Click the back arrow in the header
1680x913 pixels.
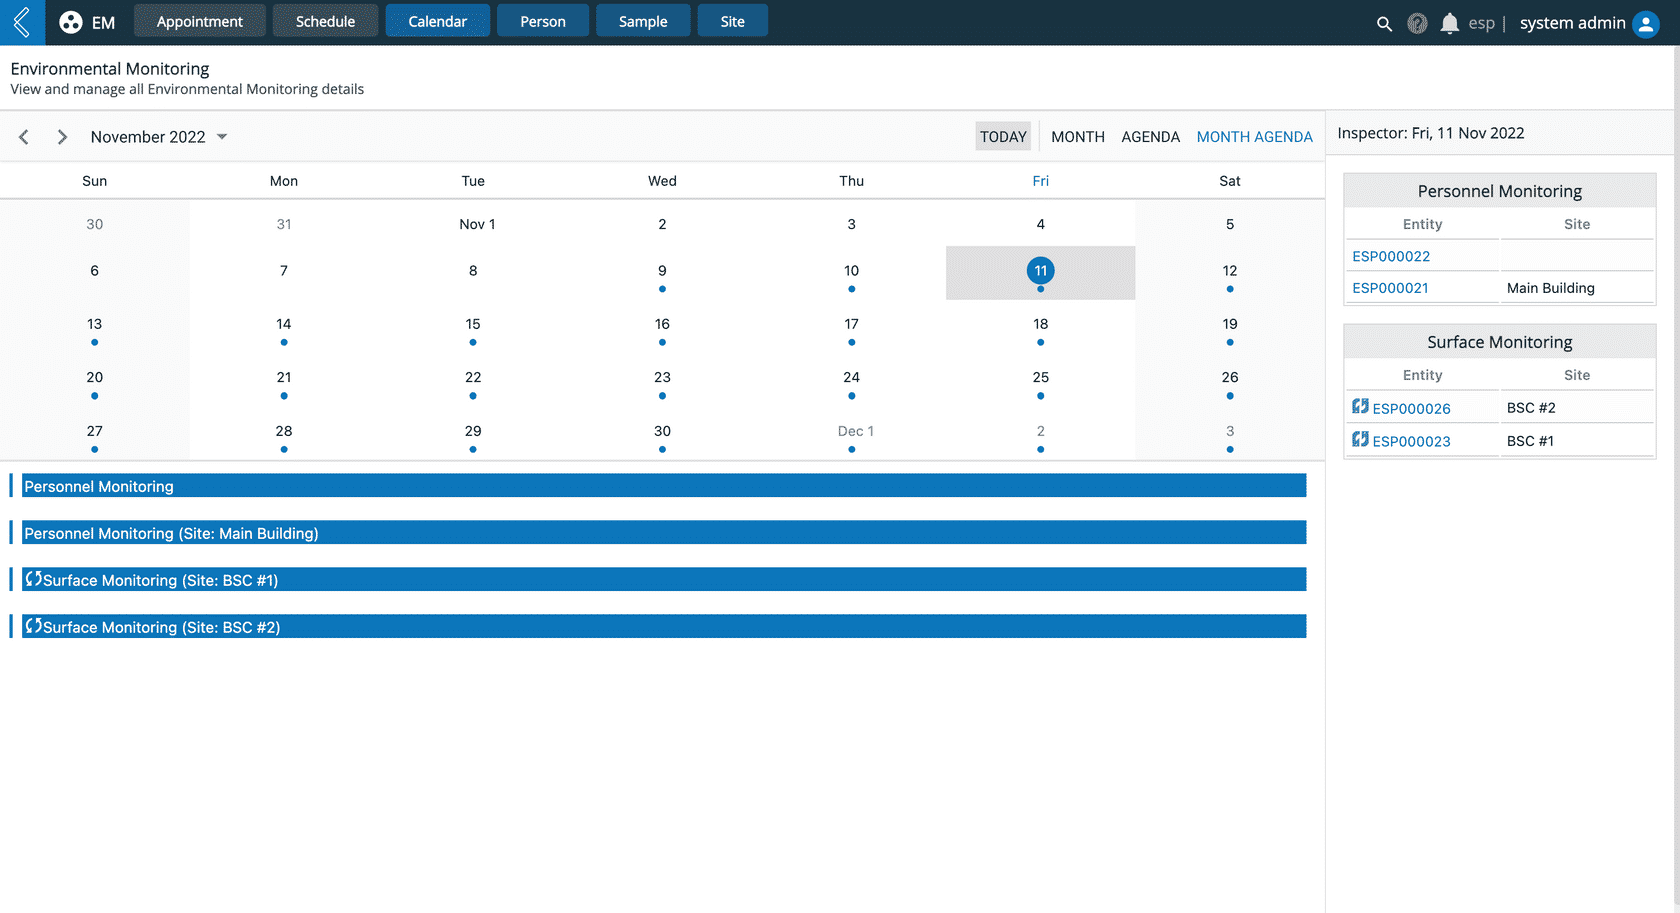coord(22,22)
